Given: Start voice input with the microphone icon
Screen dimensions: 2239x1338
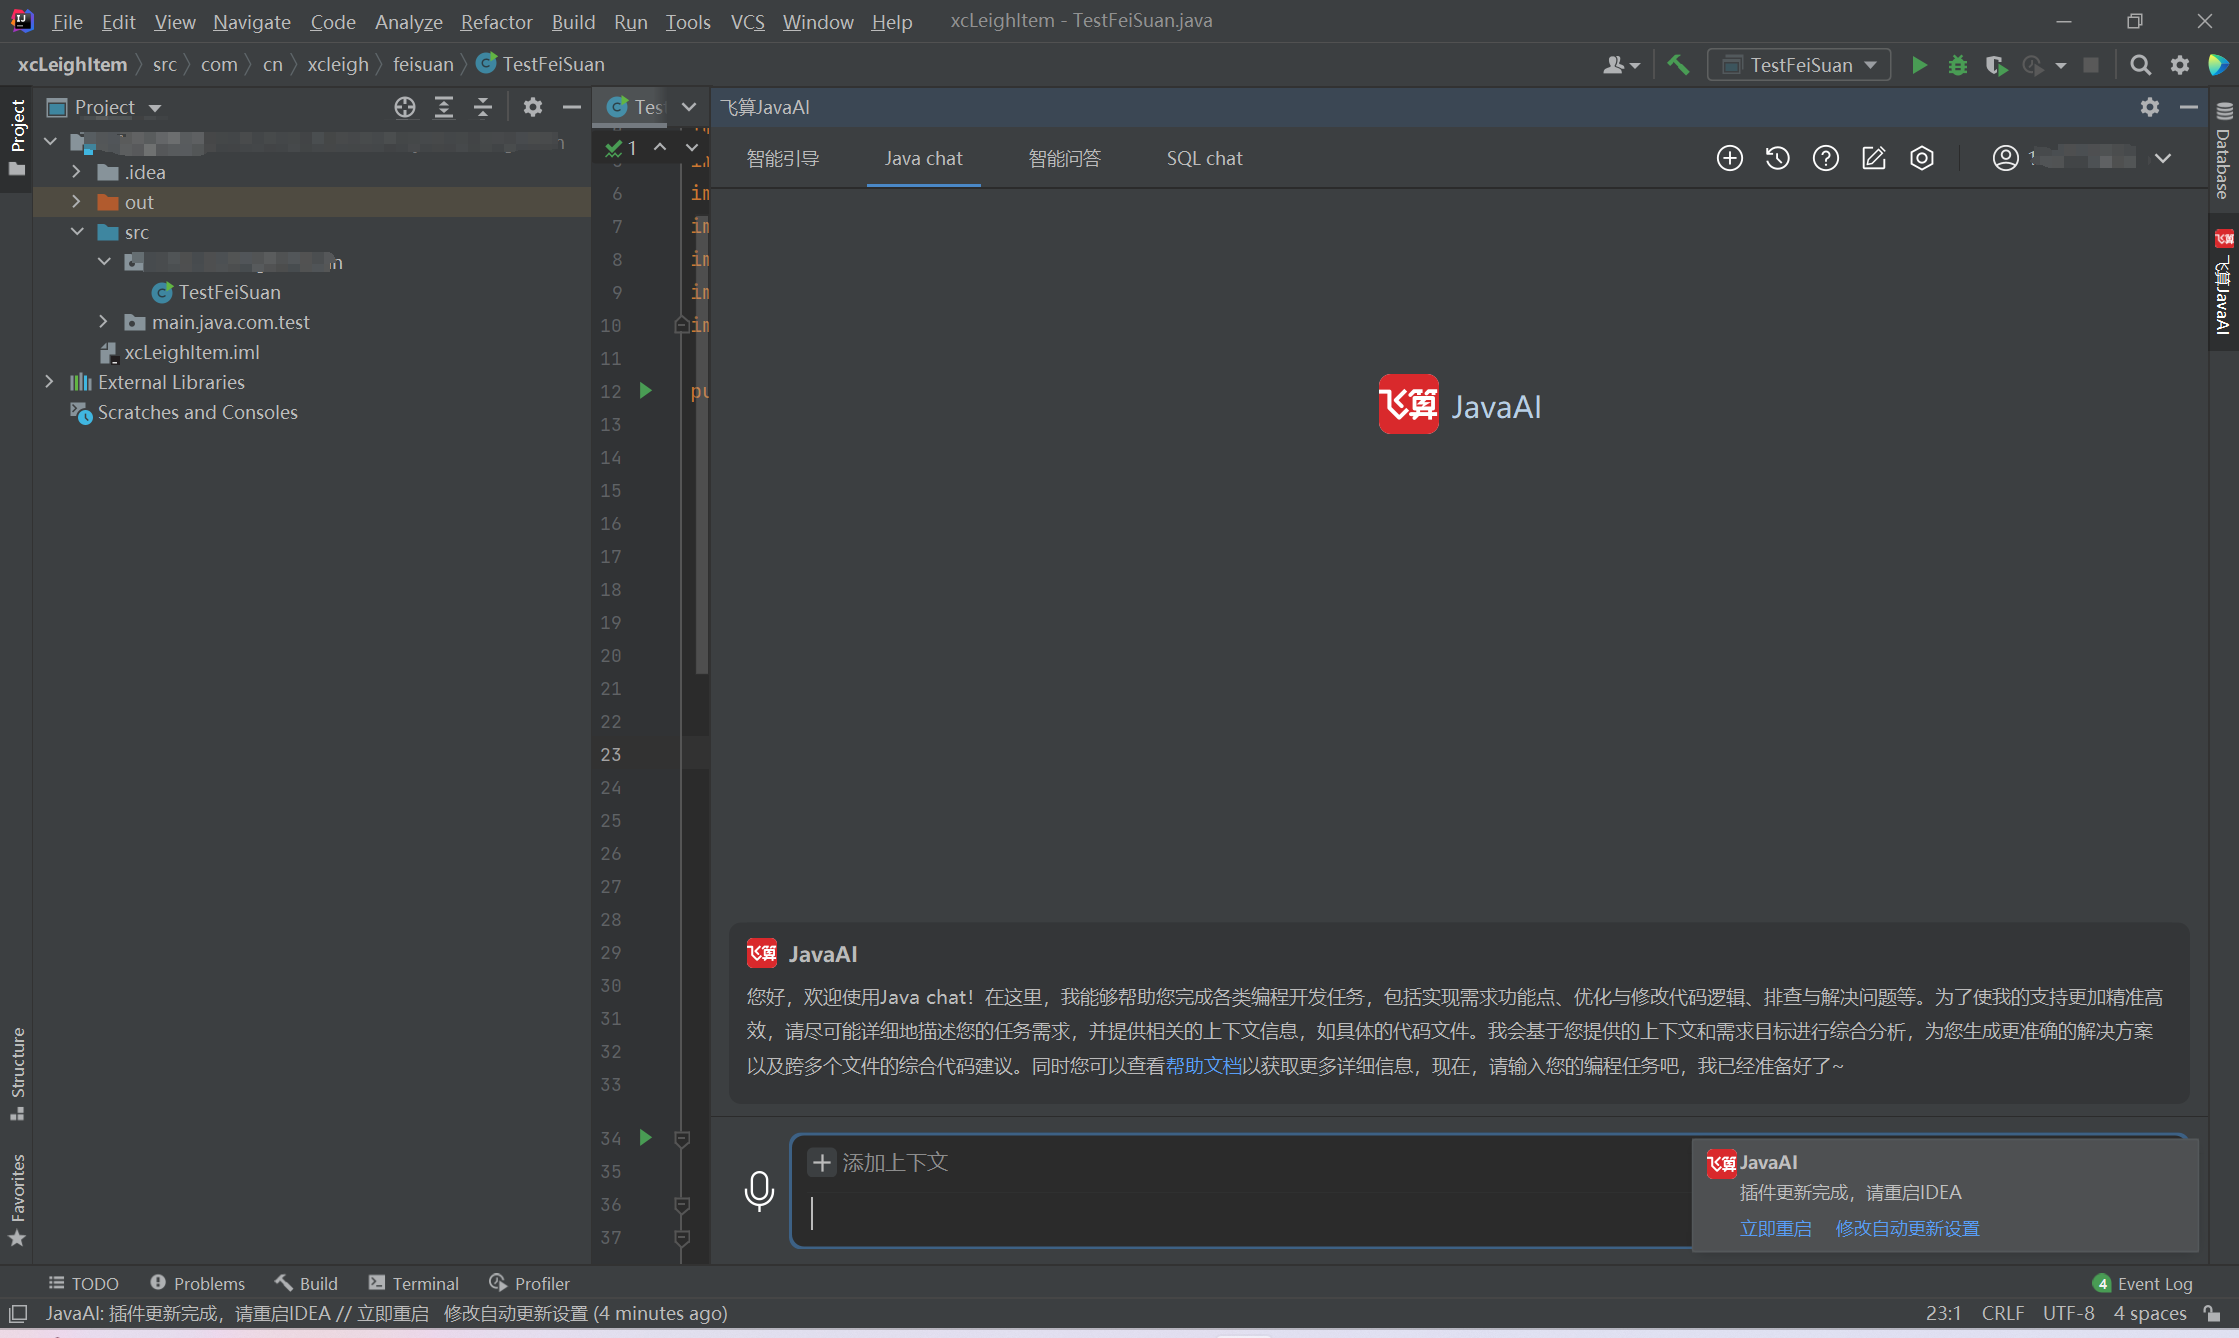Looking at the screenshot, I should click(759, 1190).
